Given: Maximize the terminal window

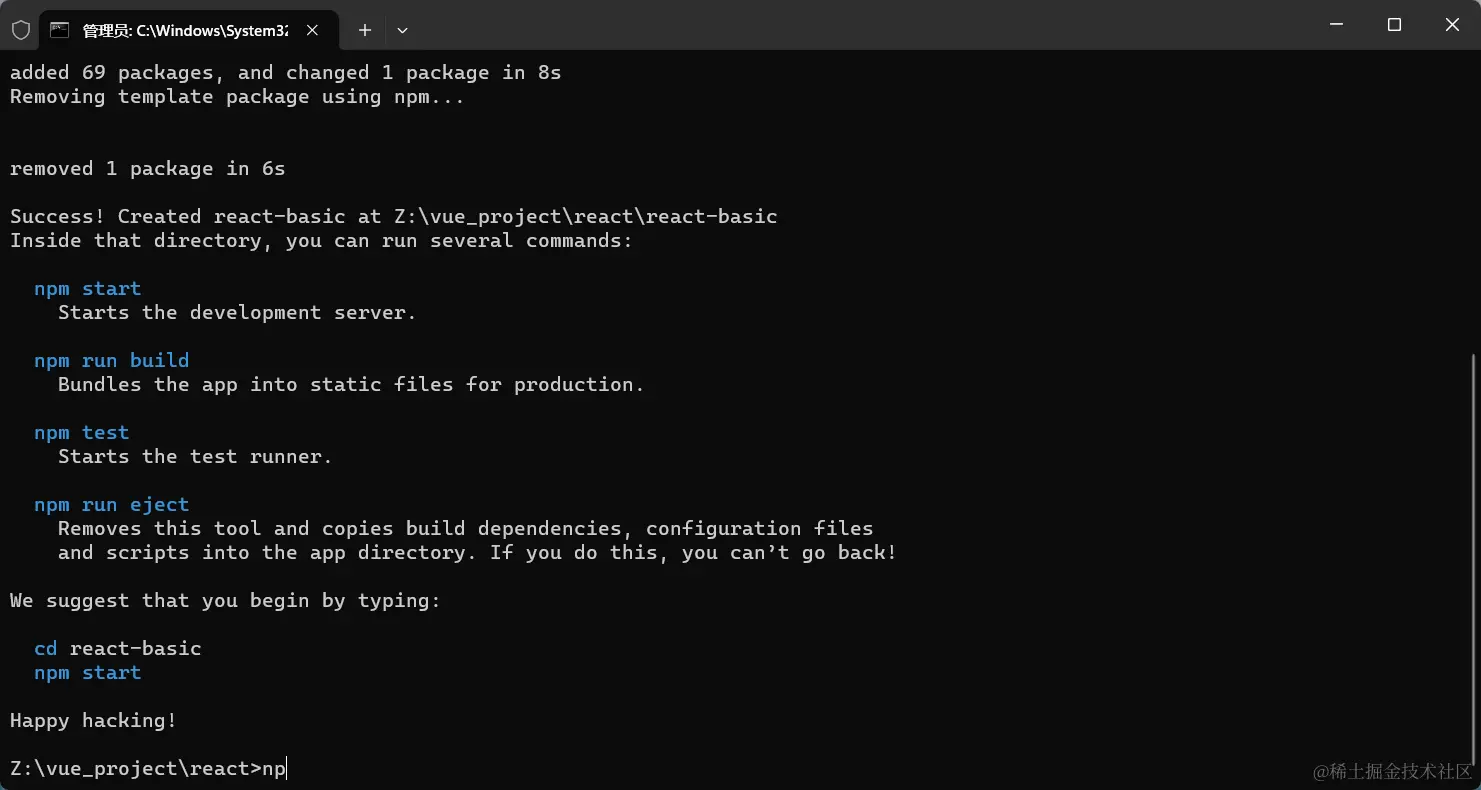Looking at the screenshot, I should 1394,25.
